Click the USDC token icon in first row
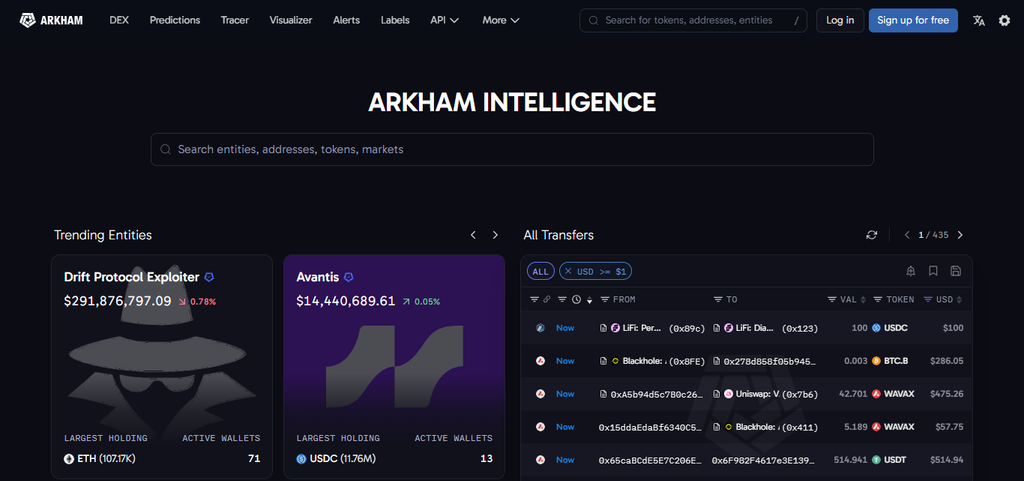 click(876, 328)
